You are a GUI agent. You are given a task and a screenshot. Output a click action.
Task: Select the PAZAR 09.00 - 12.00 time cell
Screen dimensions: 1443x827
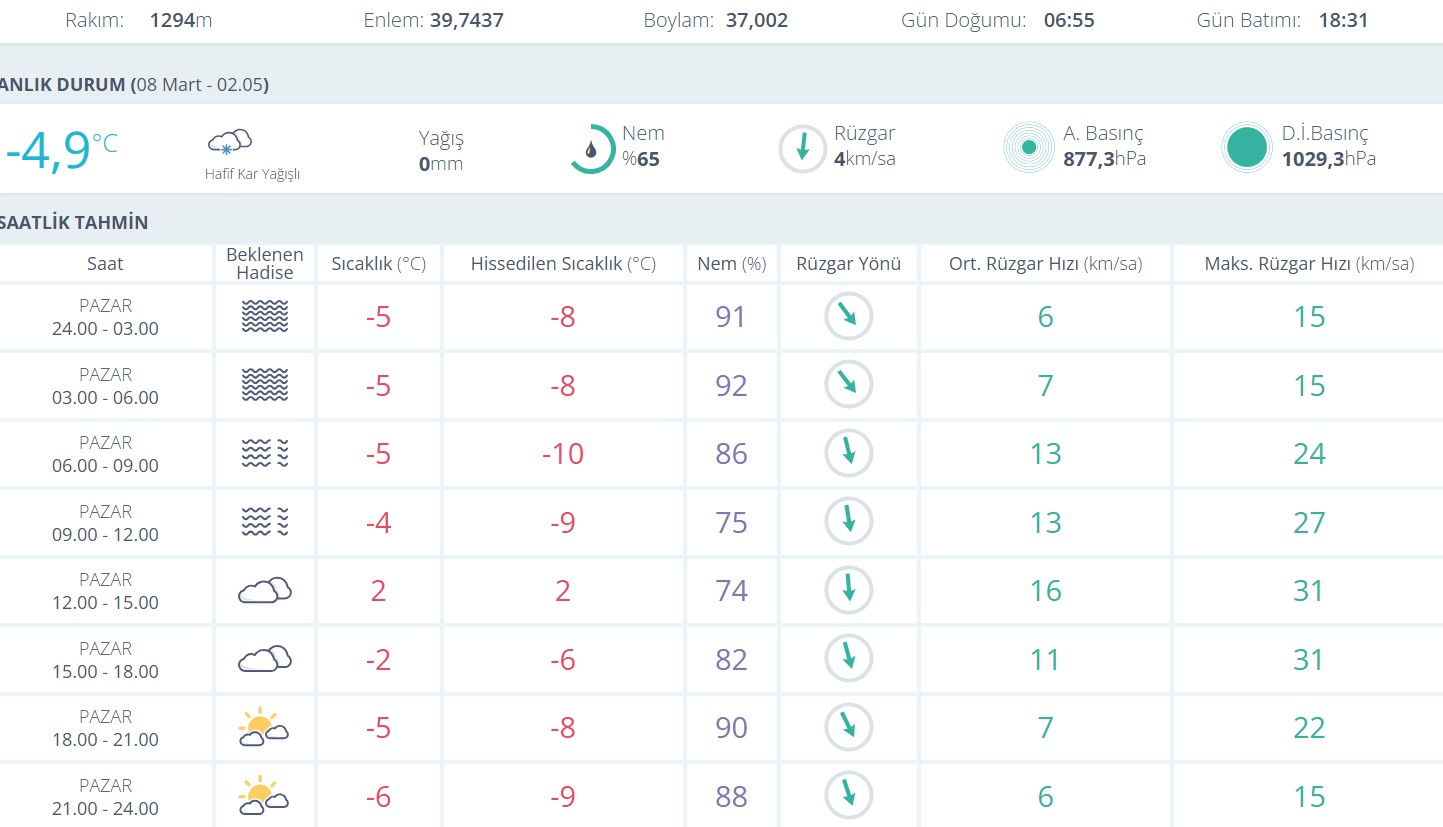click(105, 523)
